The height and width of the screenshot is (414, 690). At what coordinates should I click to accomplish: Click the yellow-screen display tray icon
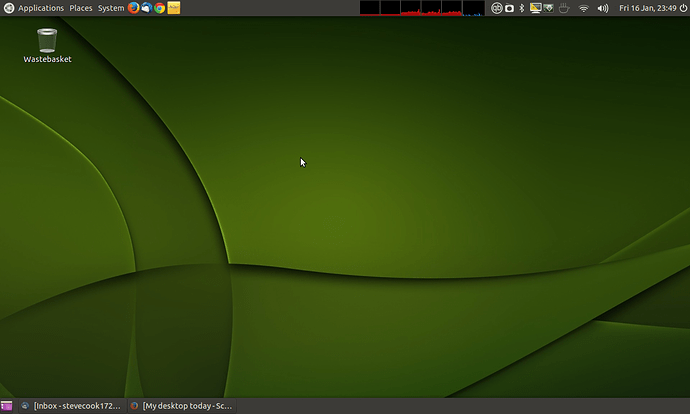click(x=536, y=8)
